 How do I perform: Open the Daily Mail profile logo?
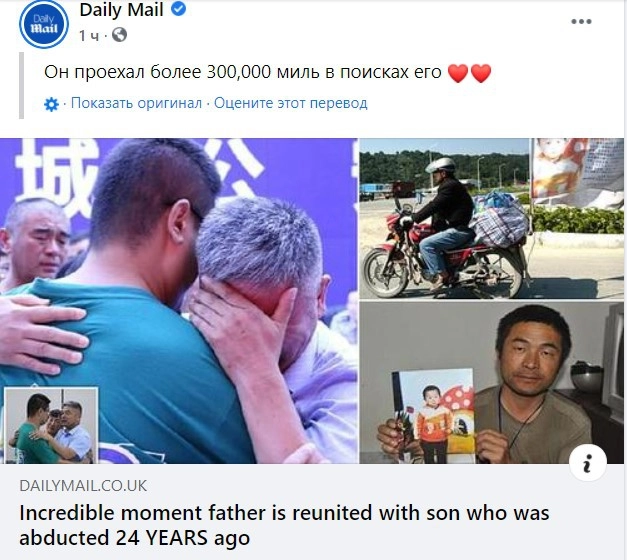pyautogui.click(x=44, y=24)
